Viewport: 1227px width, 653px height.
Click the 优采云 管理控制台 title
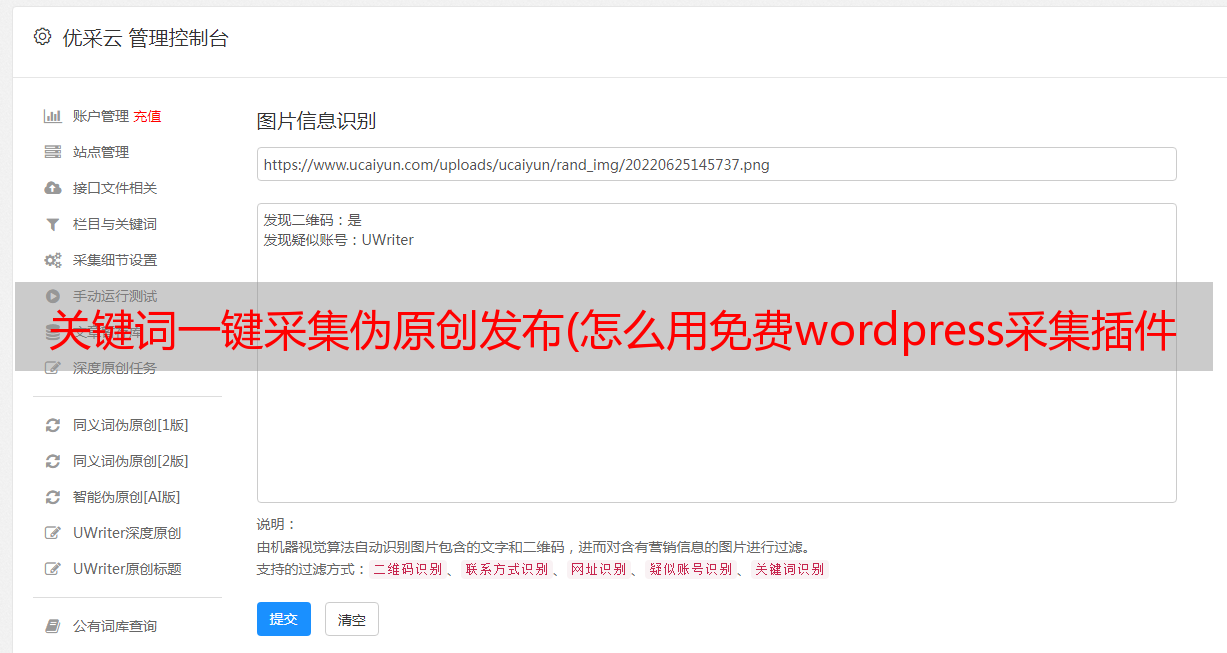pos(145,38)
